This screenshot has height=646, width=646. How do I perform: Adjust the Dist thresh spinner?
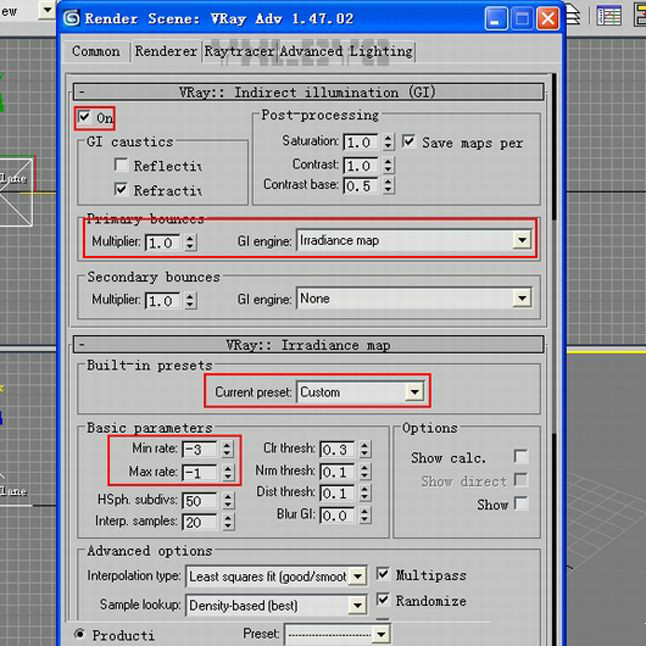pyautogui.click(x=365, y=493)
